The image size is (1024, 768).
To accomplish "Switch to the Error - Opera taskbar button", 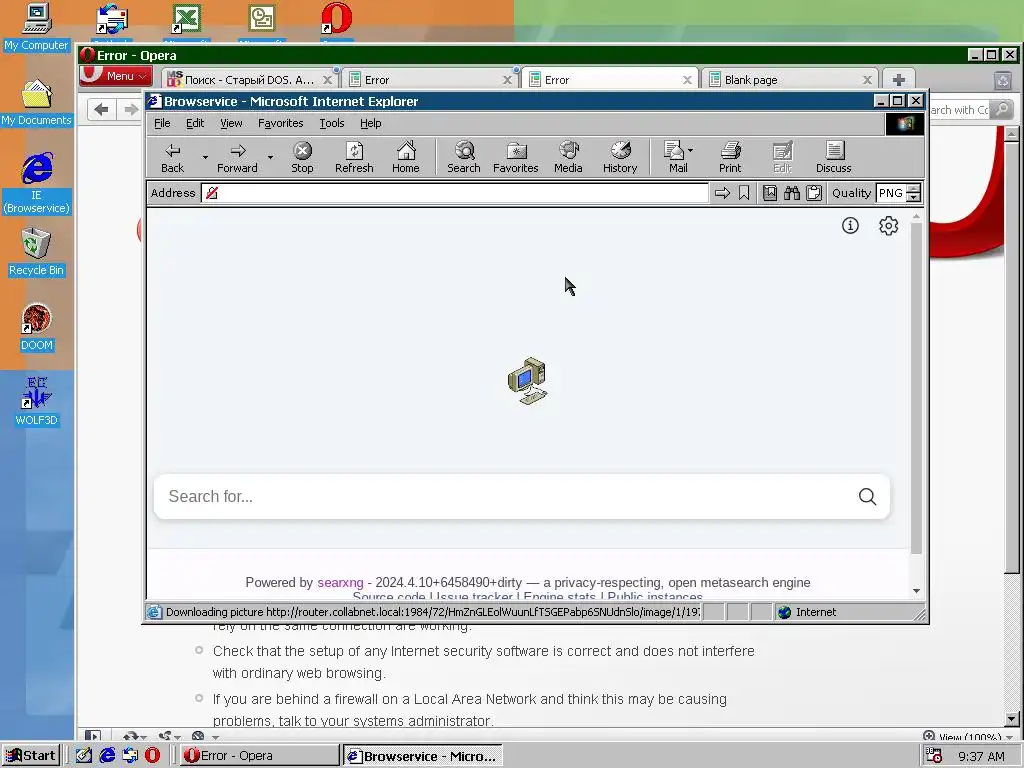I will pos(259,756).
